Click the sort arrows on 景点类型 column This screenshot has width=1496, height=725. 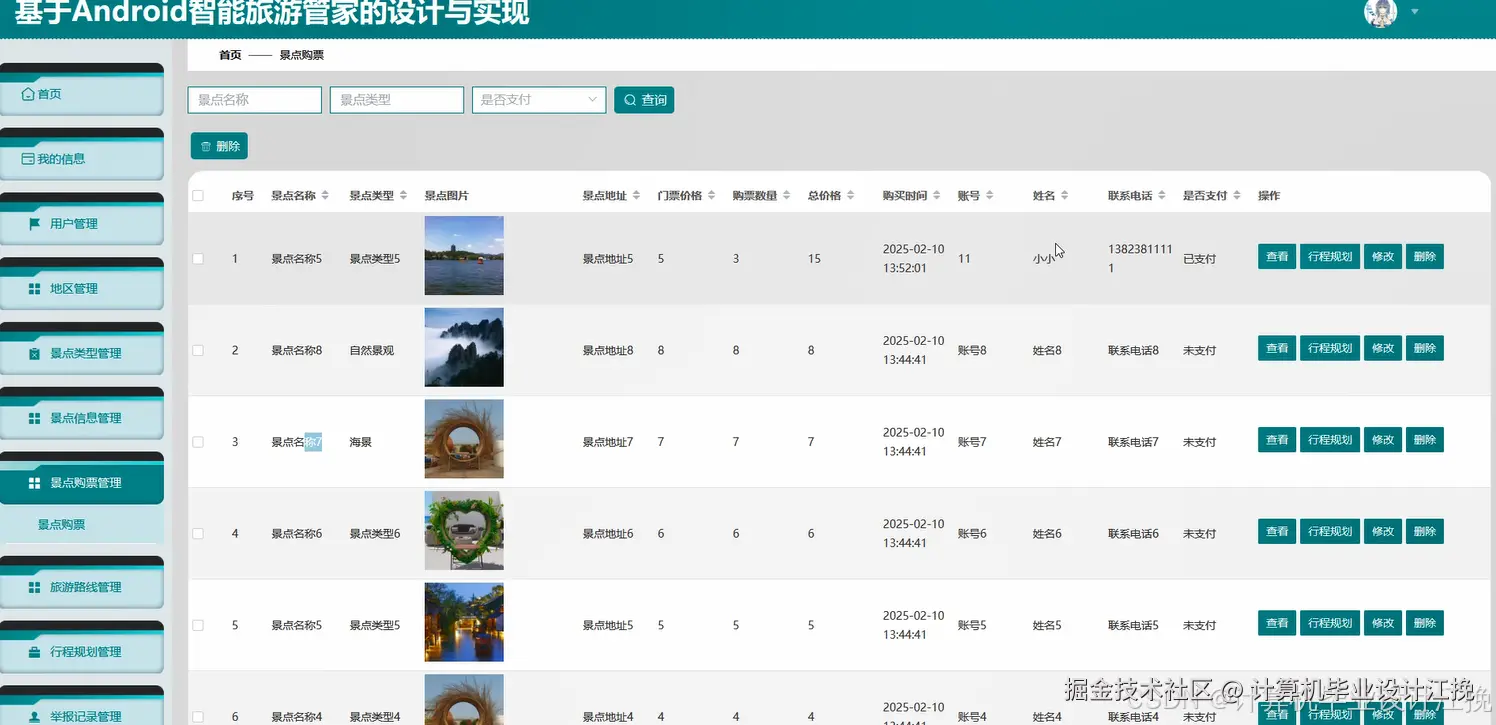coord(403,196)
